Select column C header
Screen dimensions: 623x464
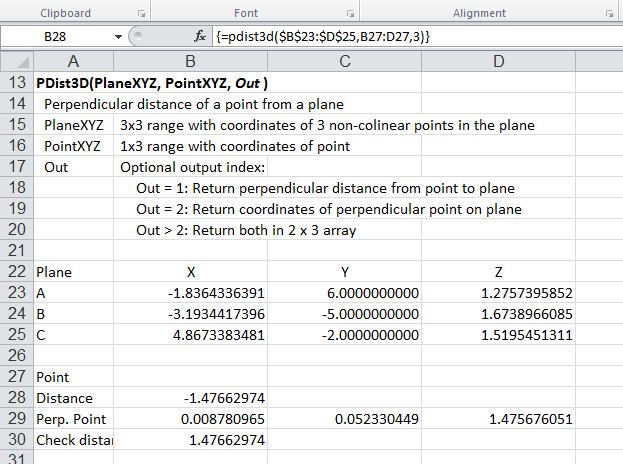(346, 60)
